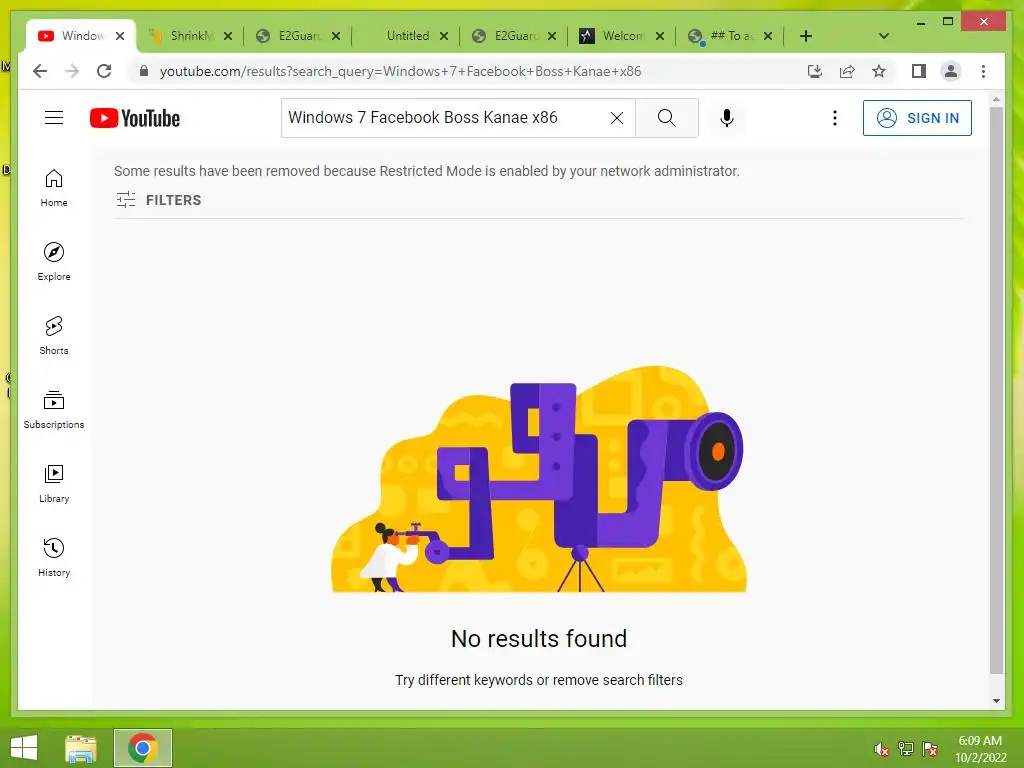Close the Untitled tab
The image size is (1024, 768).
tap(444, 36)
